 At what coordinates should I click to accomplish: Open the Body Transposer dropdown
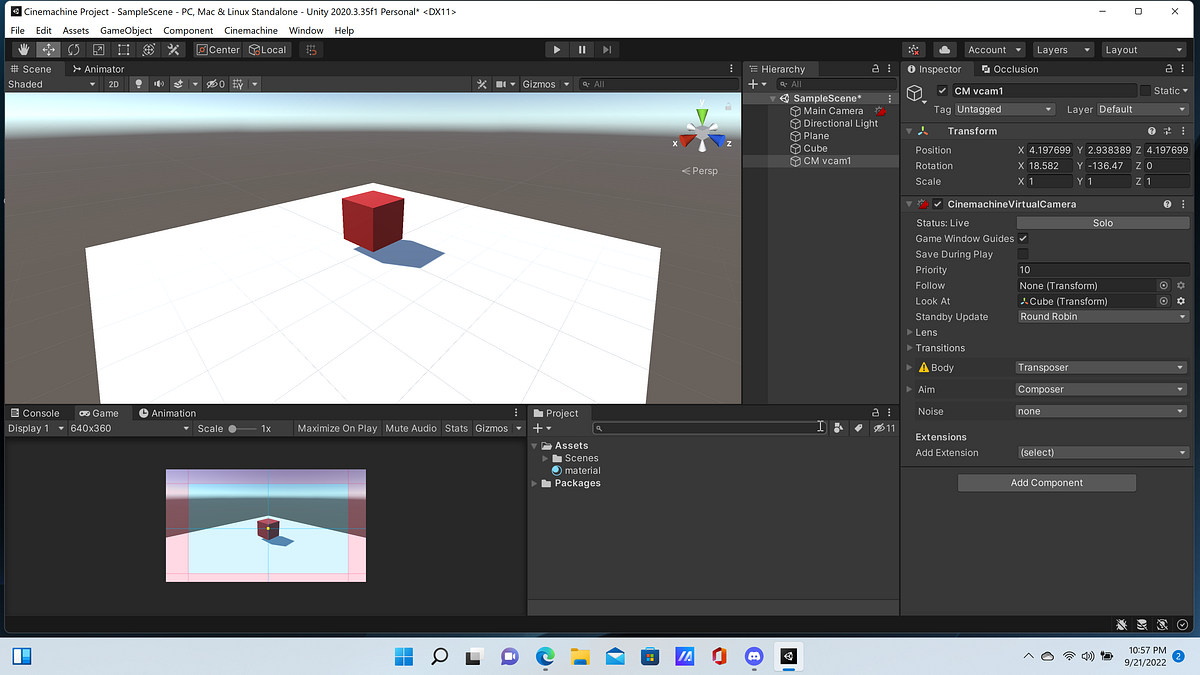1102,368
